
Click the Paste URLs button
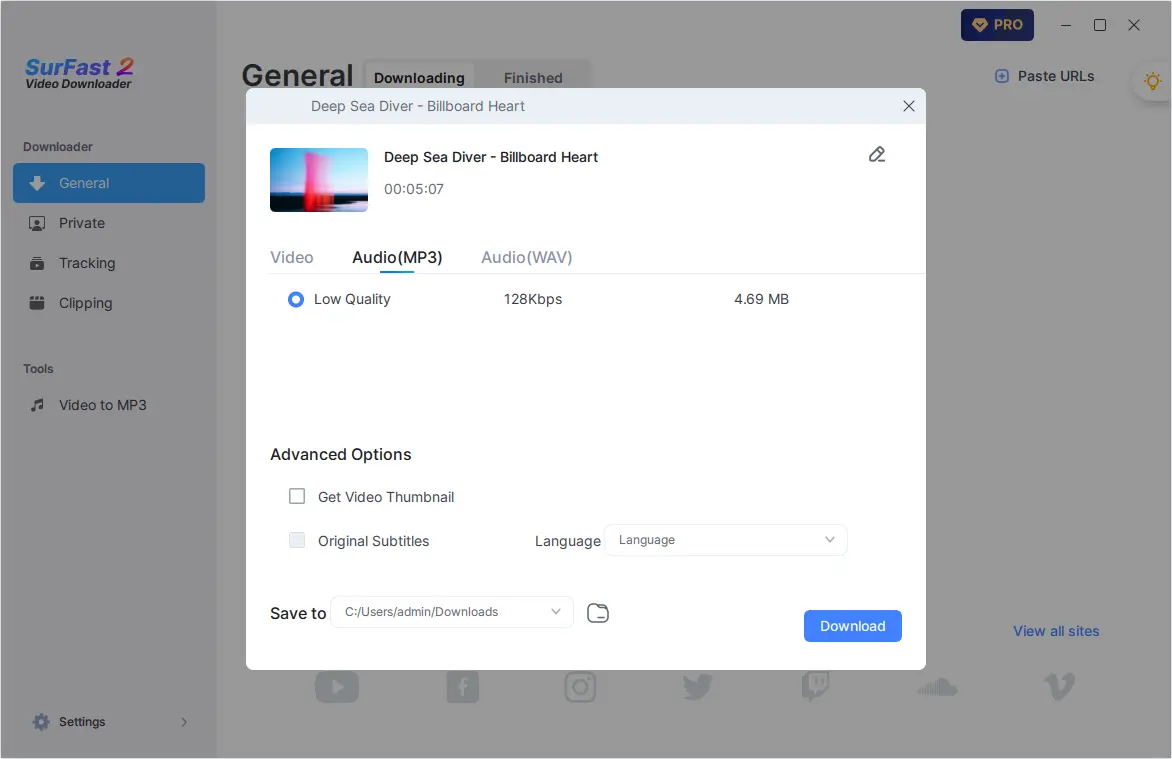(1044, 76)
